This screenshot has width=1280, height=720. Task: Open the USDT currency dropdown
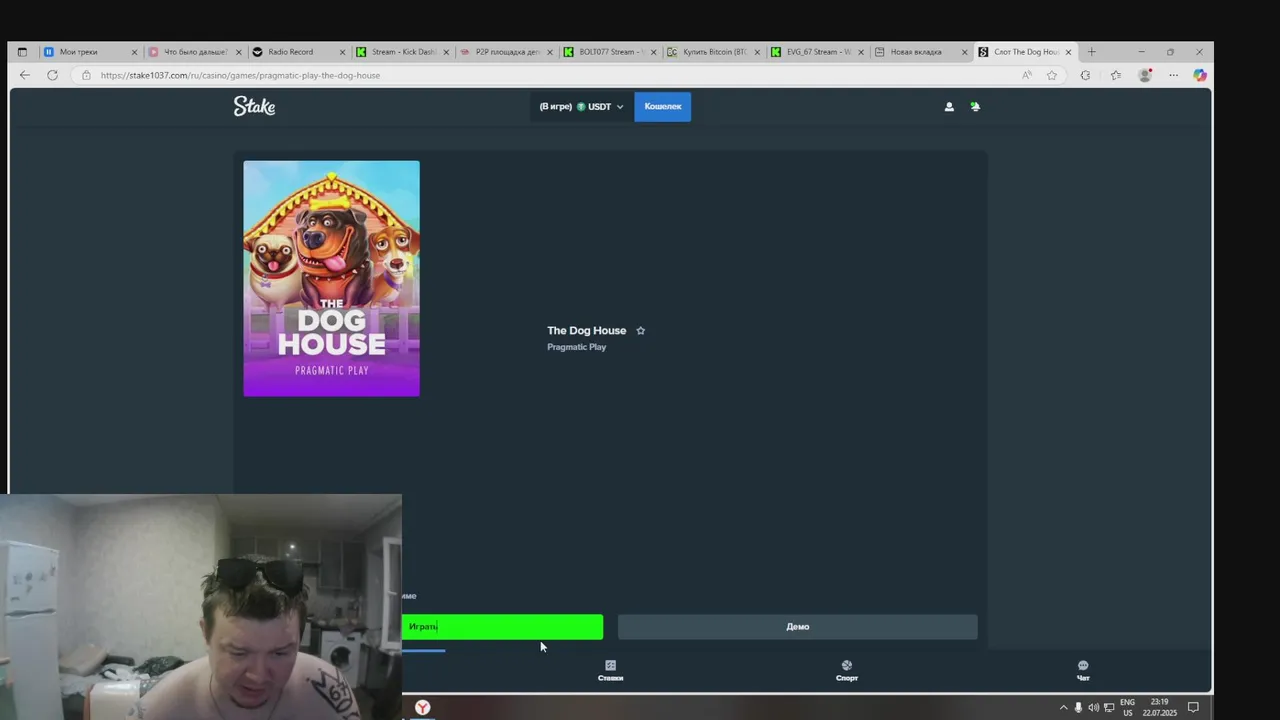coord(581,107)
